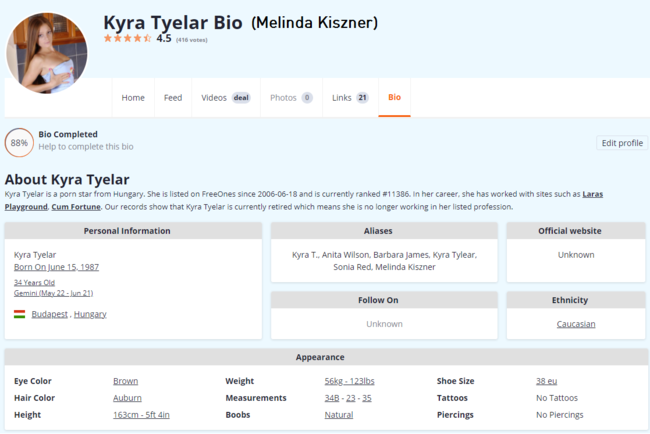
Task: Click the 'Follow On' panel header
Action: point(384,300)
